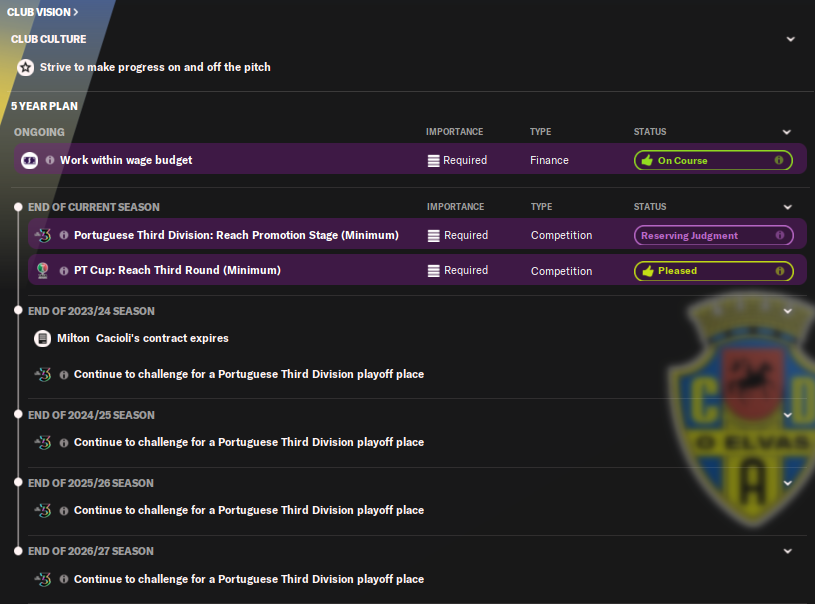Click the star icon beside Strive to make progress
This screenshot has height=604, width=815.
(25, 68)
